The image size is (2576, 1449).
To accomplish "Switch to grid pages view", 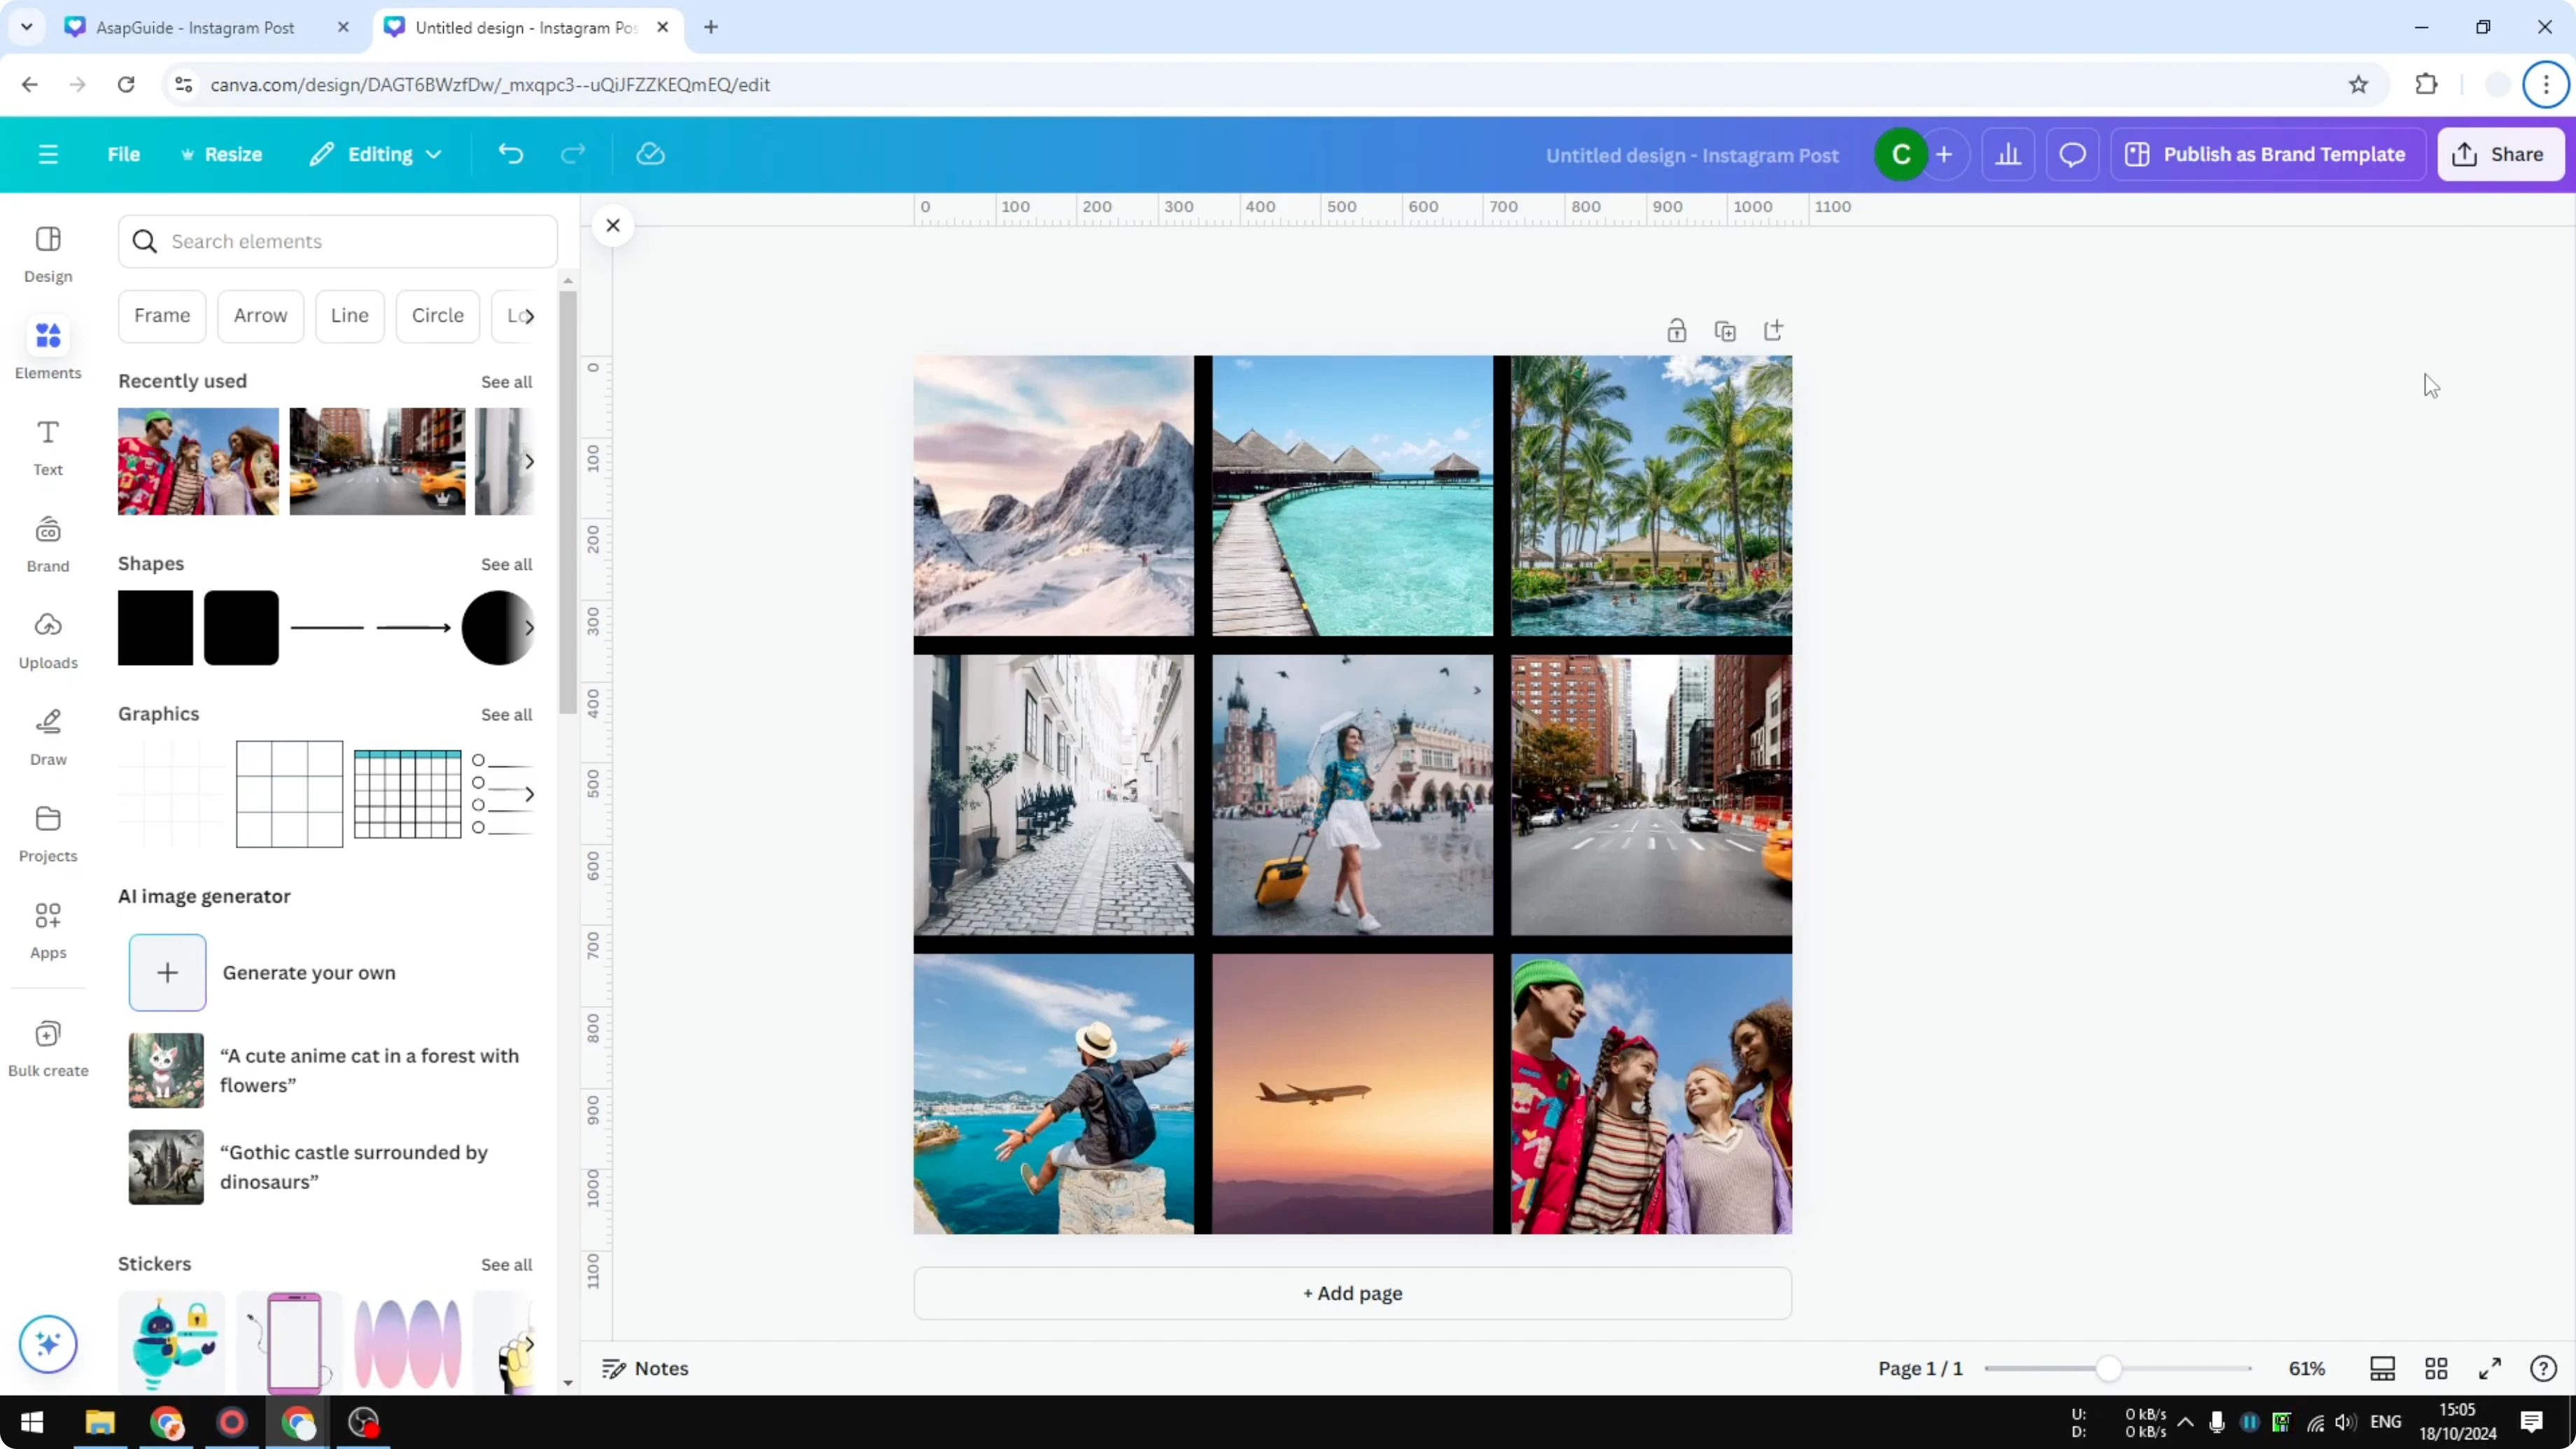I will [x=2436, y=1368].
